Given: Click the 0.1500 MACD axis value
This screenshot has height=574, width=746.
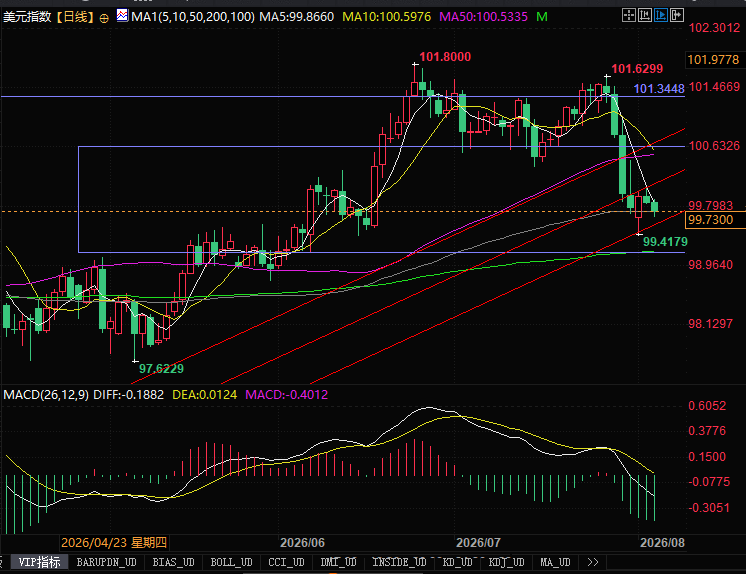Looking at the screenshot, I should 707,457.
